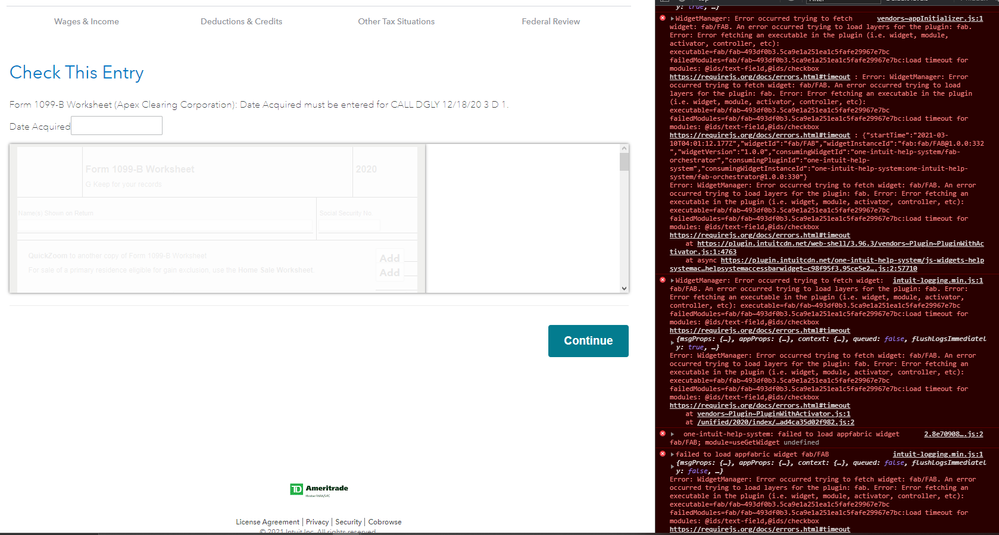Open /unified/2020/index stack trace link
This screenshot has width=999, height=535.
tap(775, 422)
